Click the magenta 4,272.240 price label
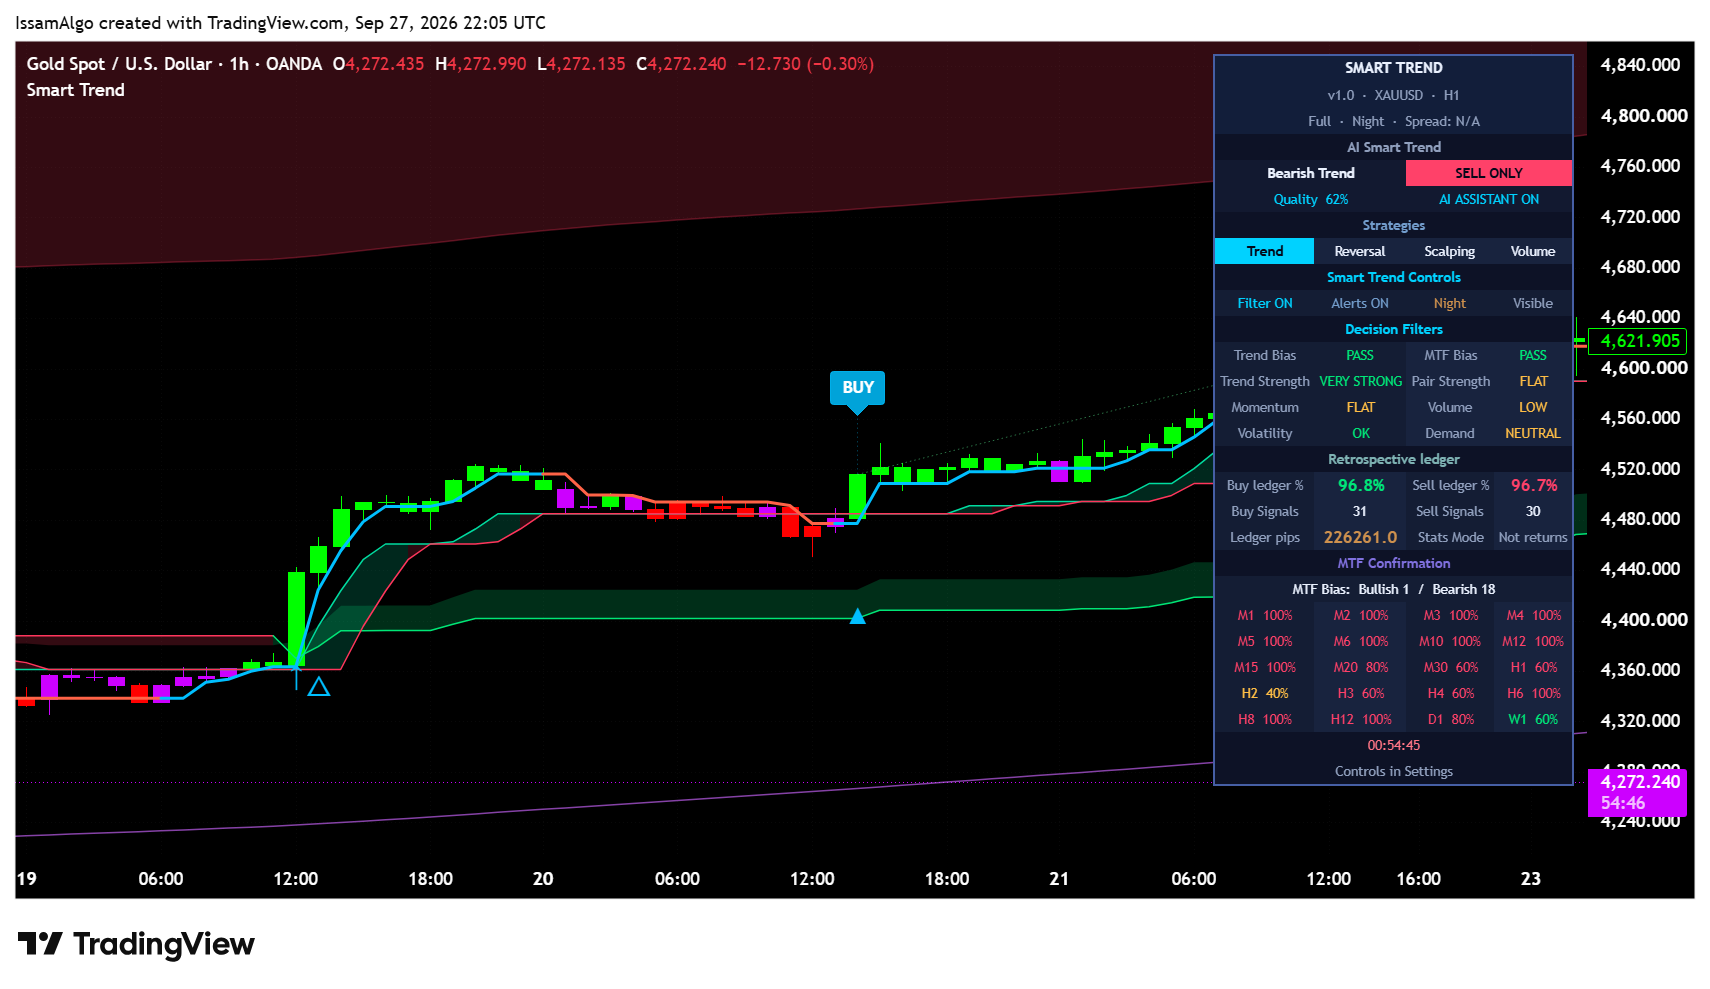Screen dimensions: 1710x989 (x=1637, y=792)
